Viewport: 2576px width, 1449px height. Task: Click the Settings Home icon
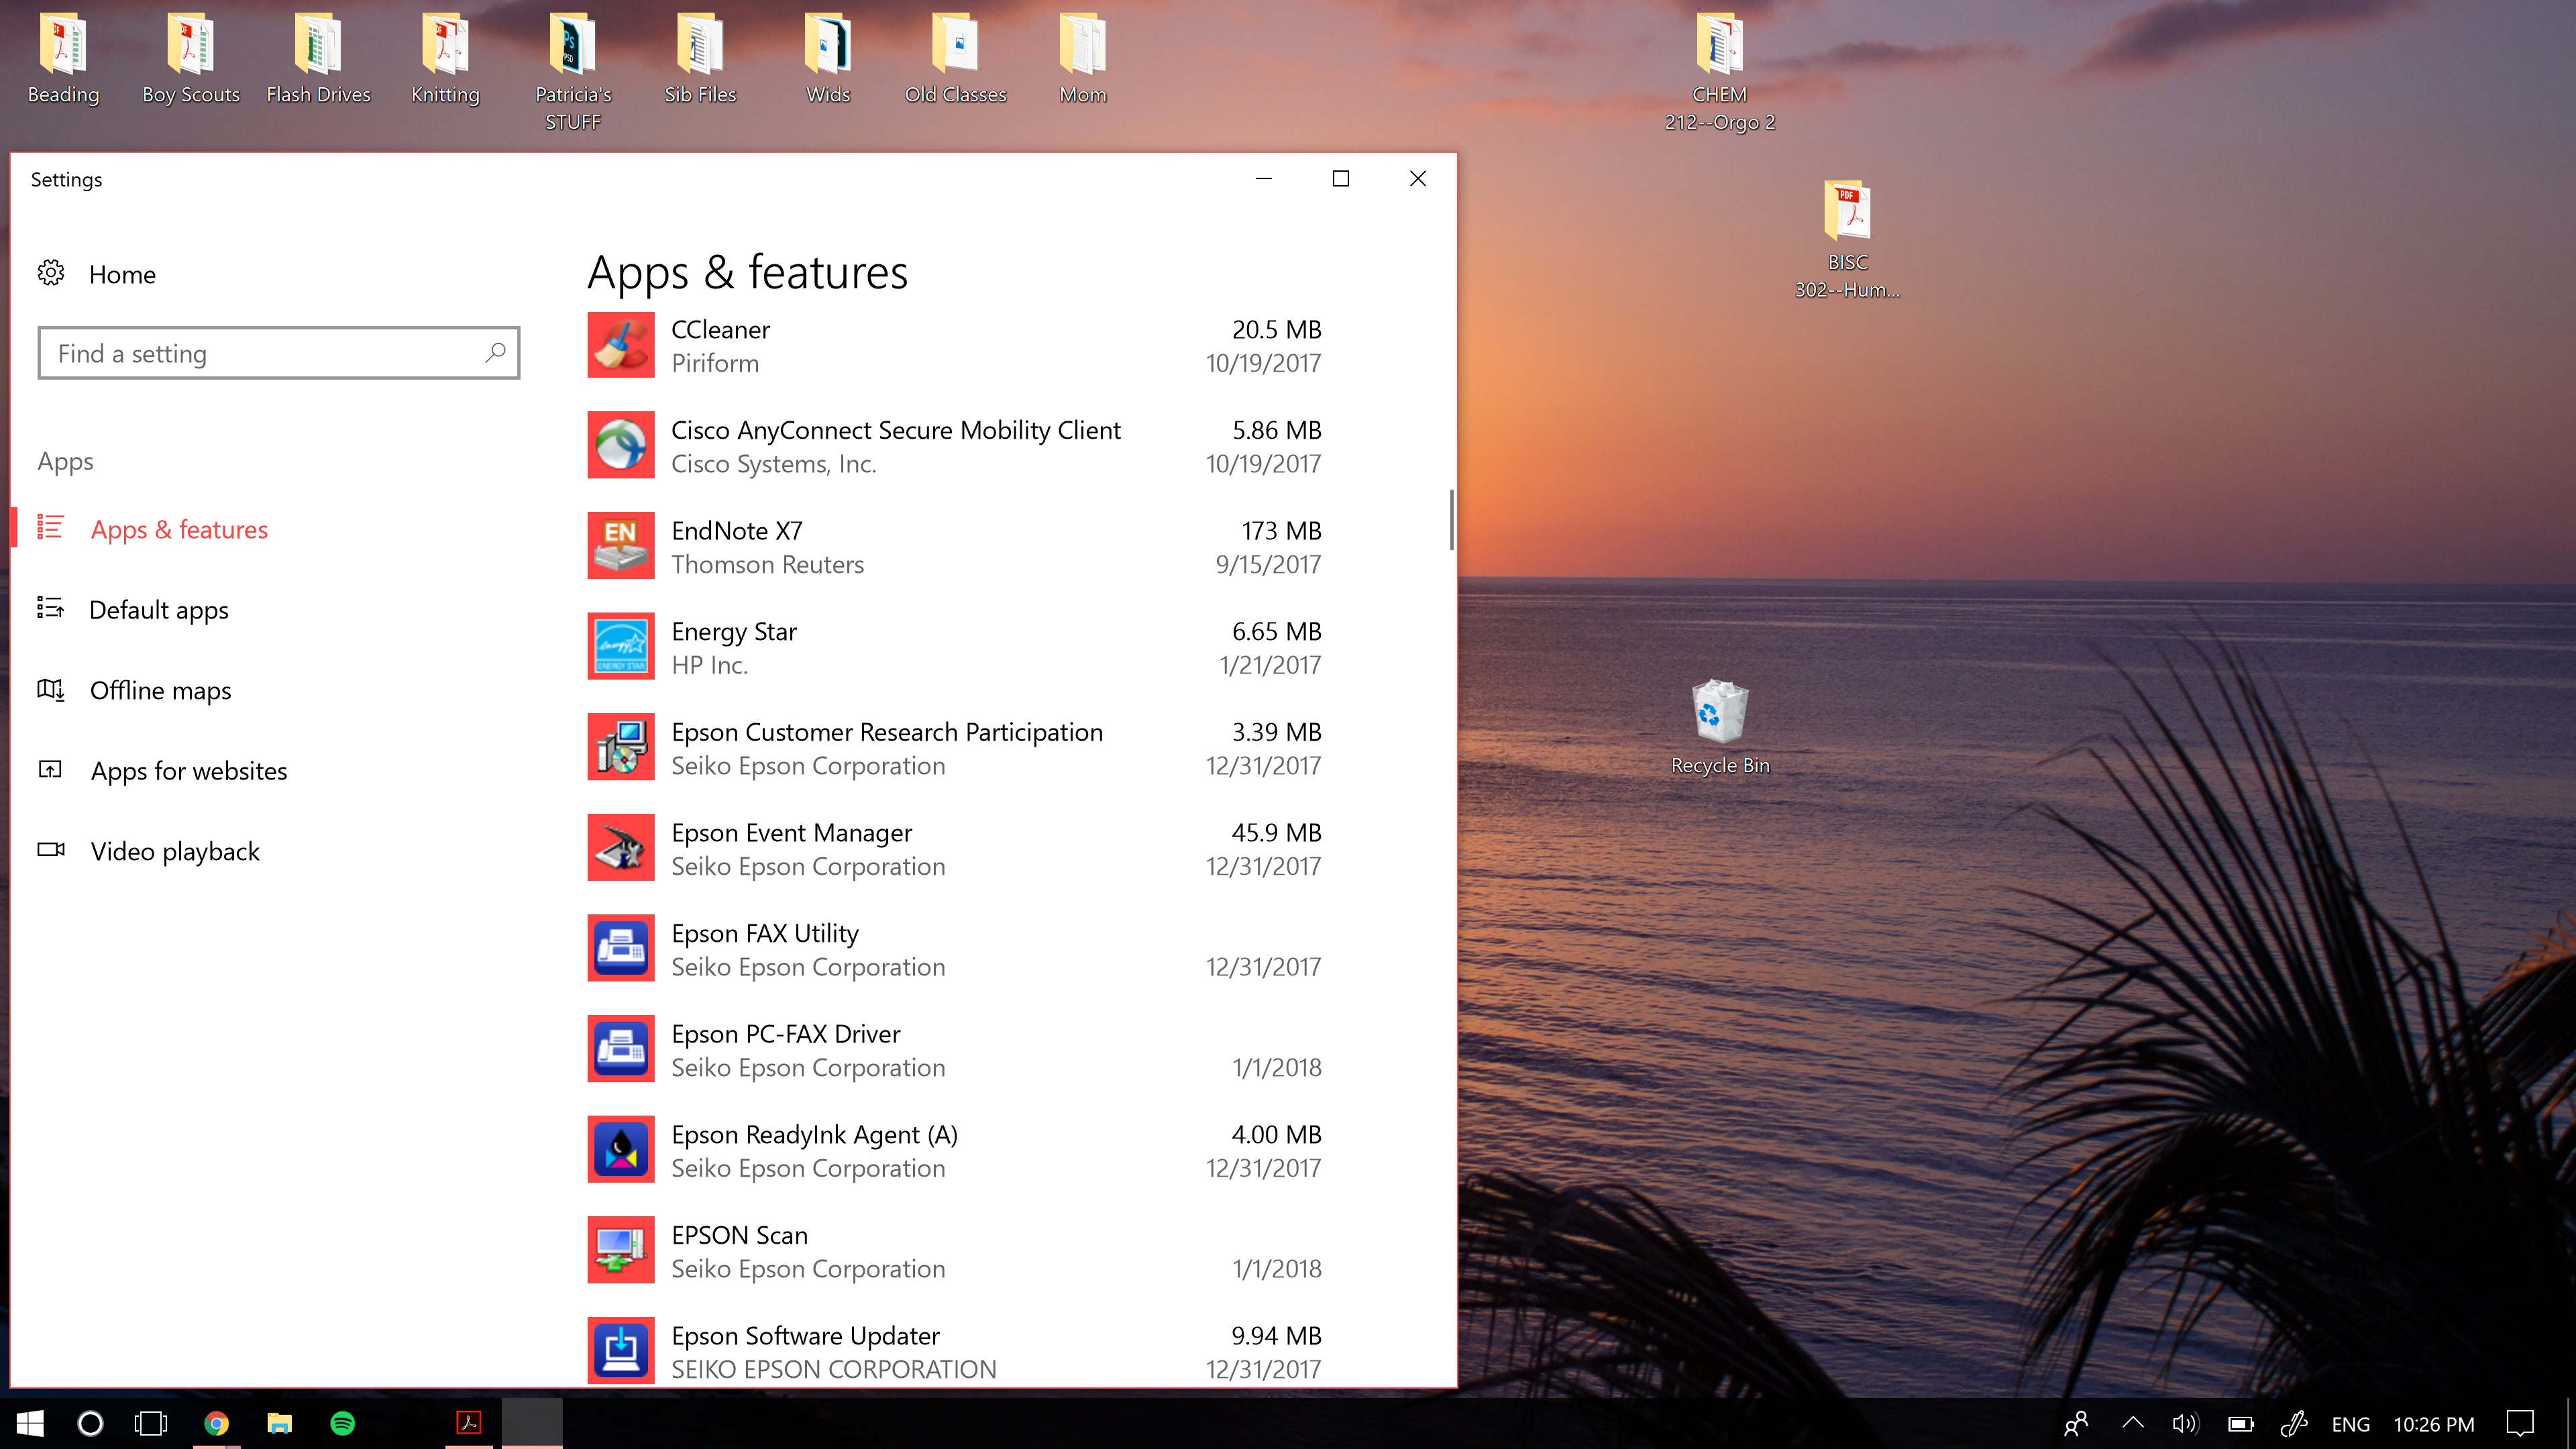coord(50,272)
